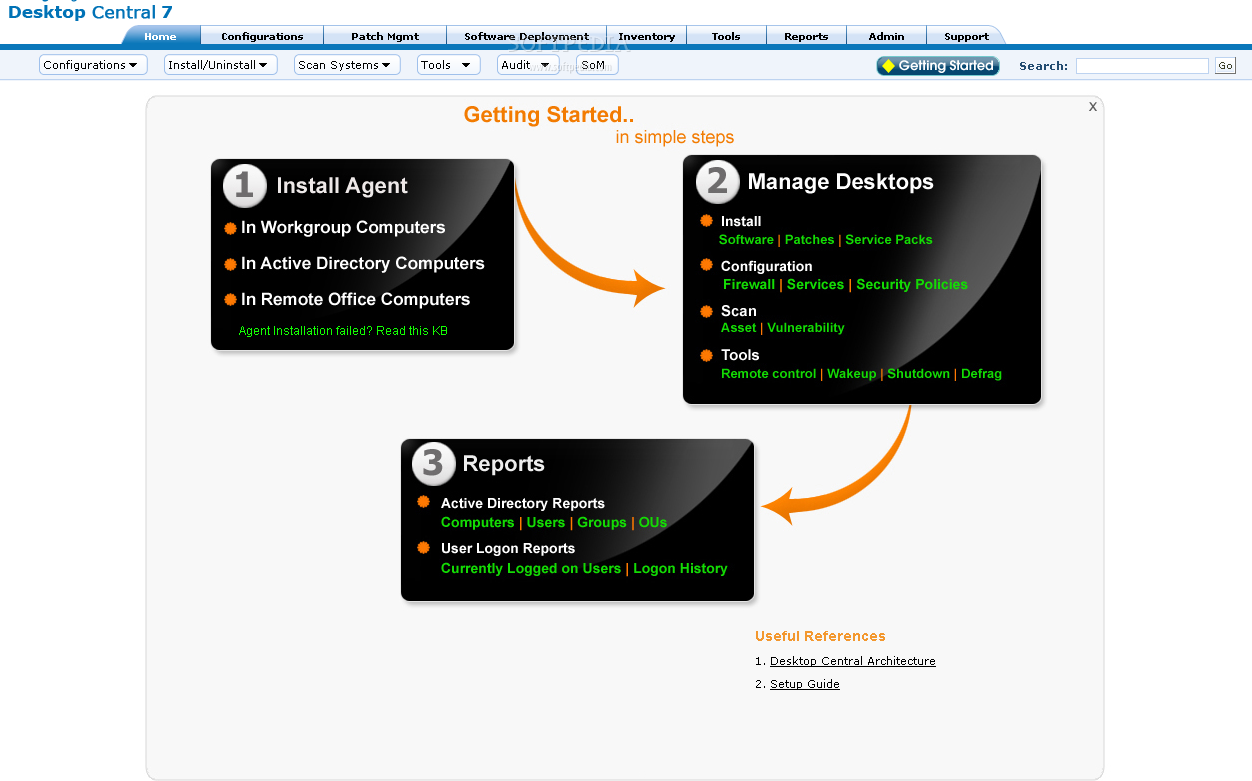Screen dimensions: 1252x781
Task: Open the Computers report link
Action: (x=477, y=523)
